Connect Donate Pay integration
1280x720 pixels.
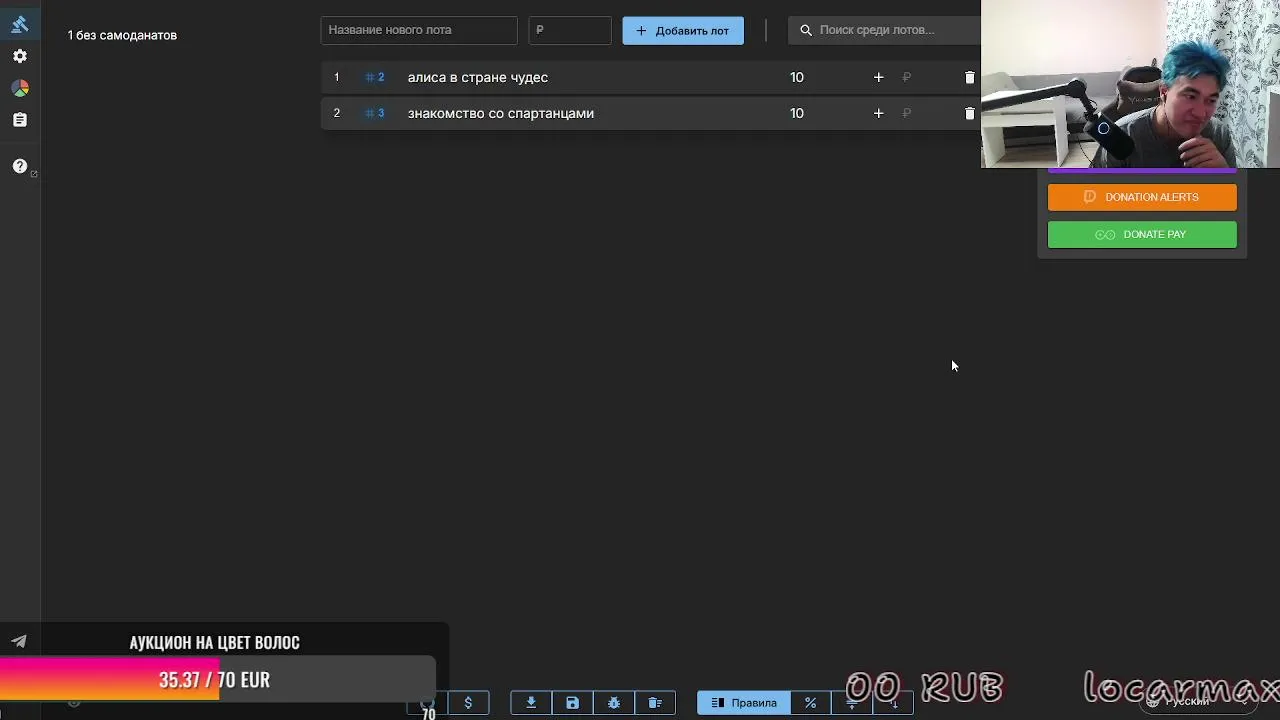pyautogui.click(x=1142, y=234)
